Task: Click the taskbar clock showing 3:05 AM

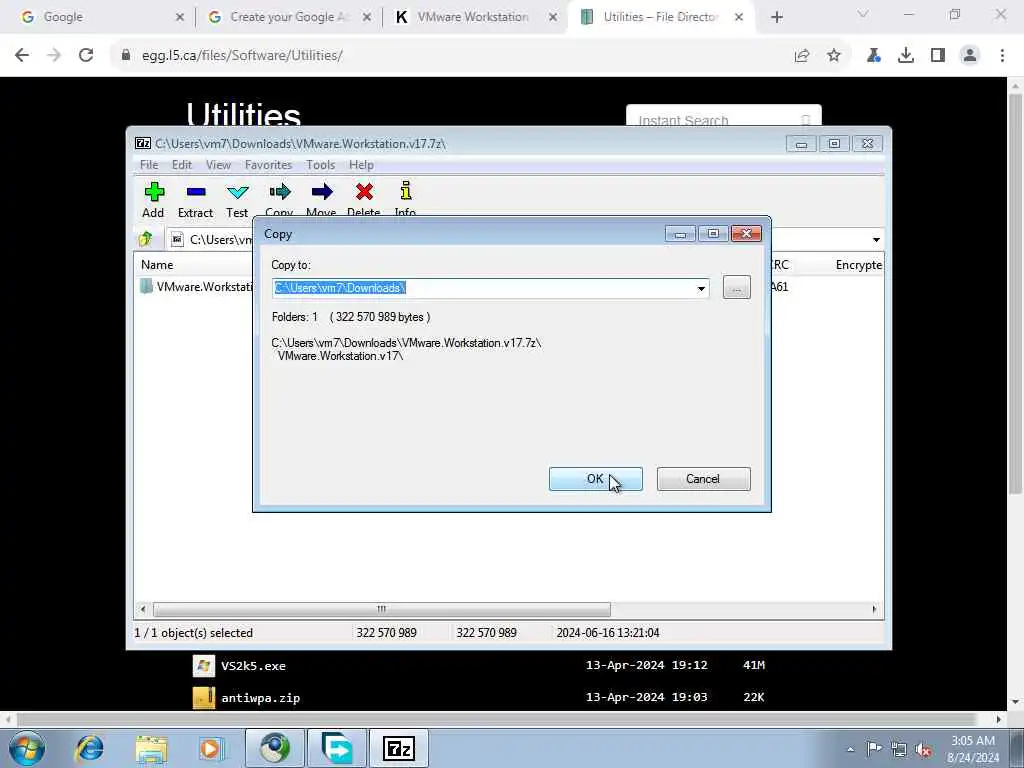Action: [973, 749]
